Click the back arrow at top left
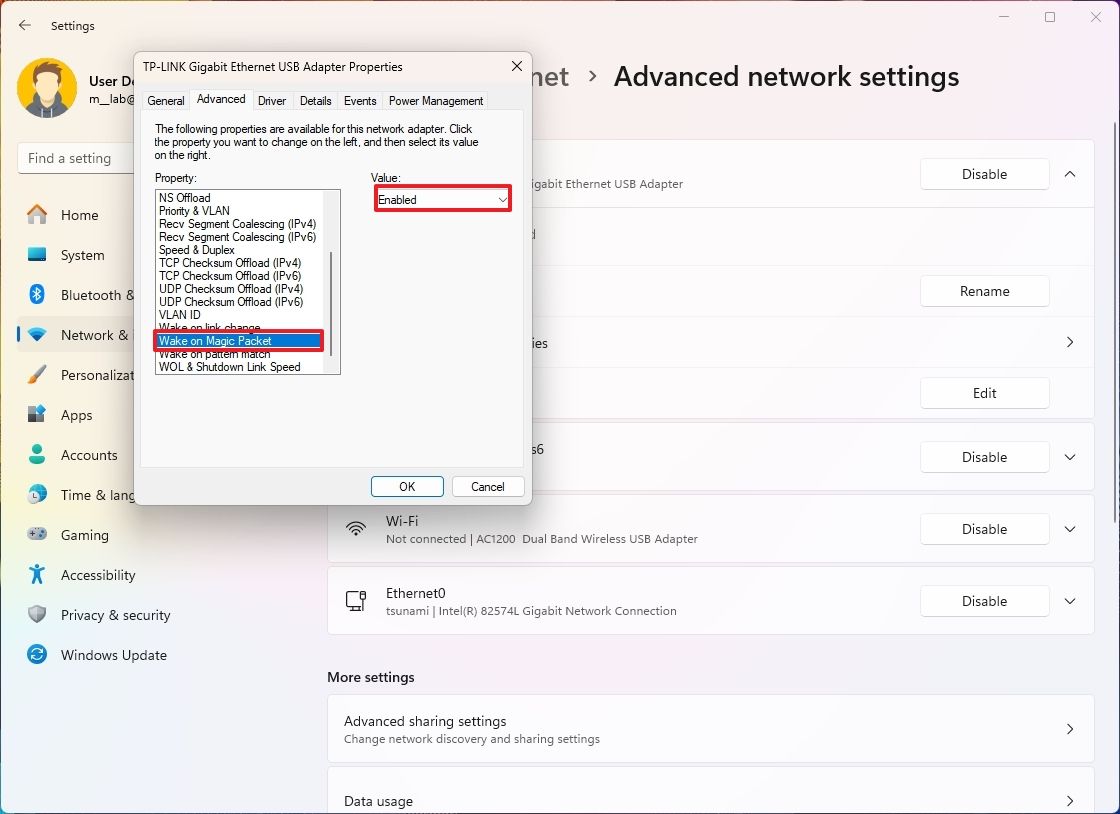 (x=24, y=25)
